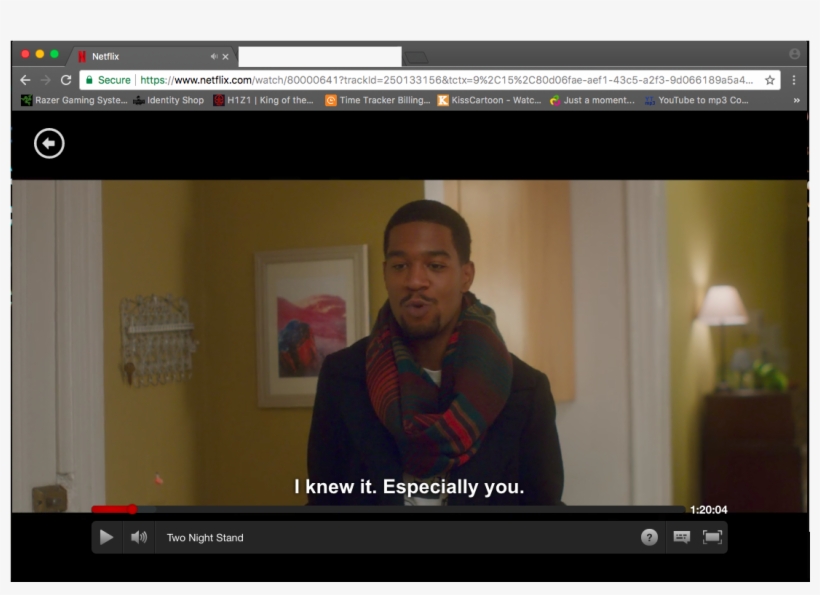Image resolution: width=820 pixels, height=595 pixels.
Task: Open Chrome profile avatar icon
Action: (x=794, y=54)
